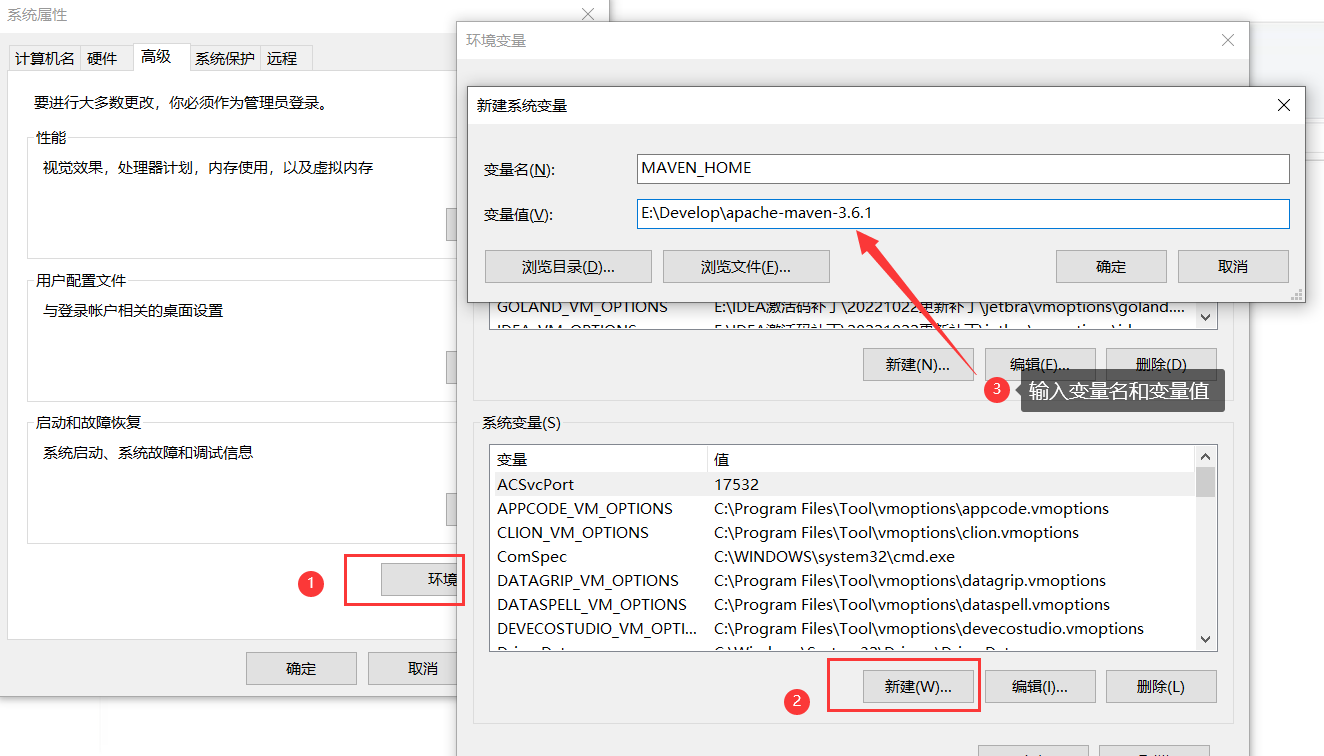Click 编辑(I)... for system variables
Image resolution: width=1324 pixels, height=756 pixels.
[x=1040, y=687]
